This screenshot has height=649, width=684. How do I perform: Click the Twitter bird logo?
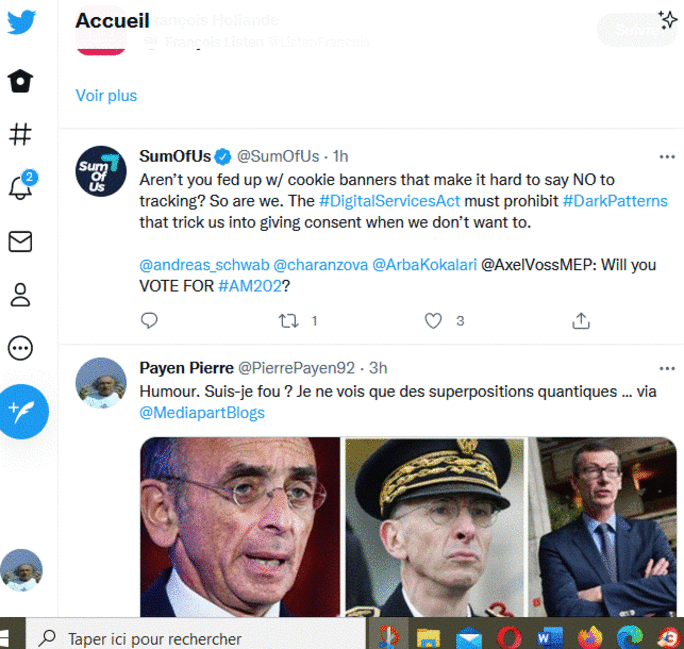21,22
